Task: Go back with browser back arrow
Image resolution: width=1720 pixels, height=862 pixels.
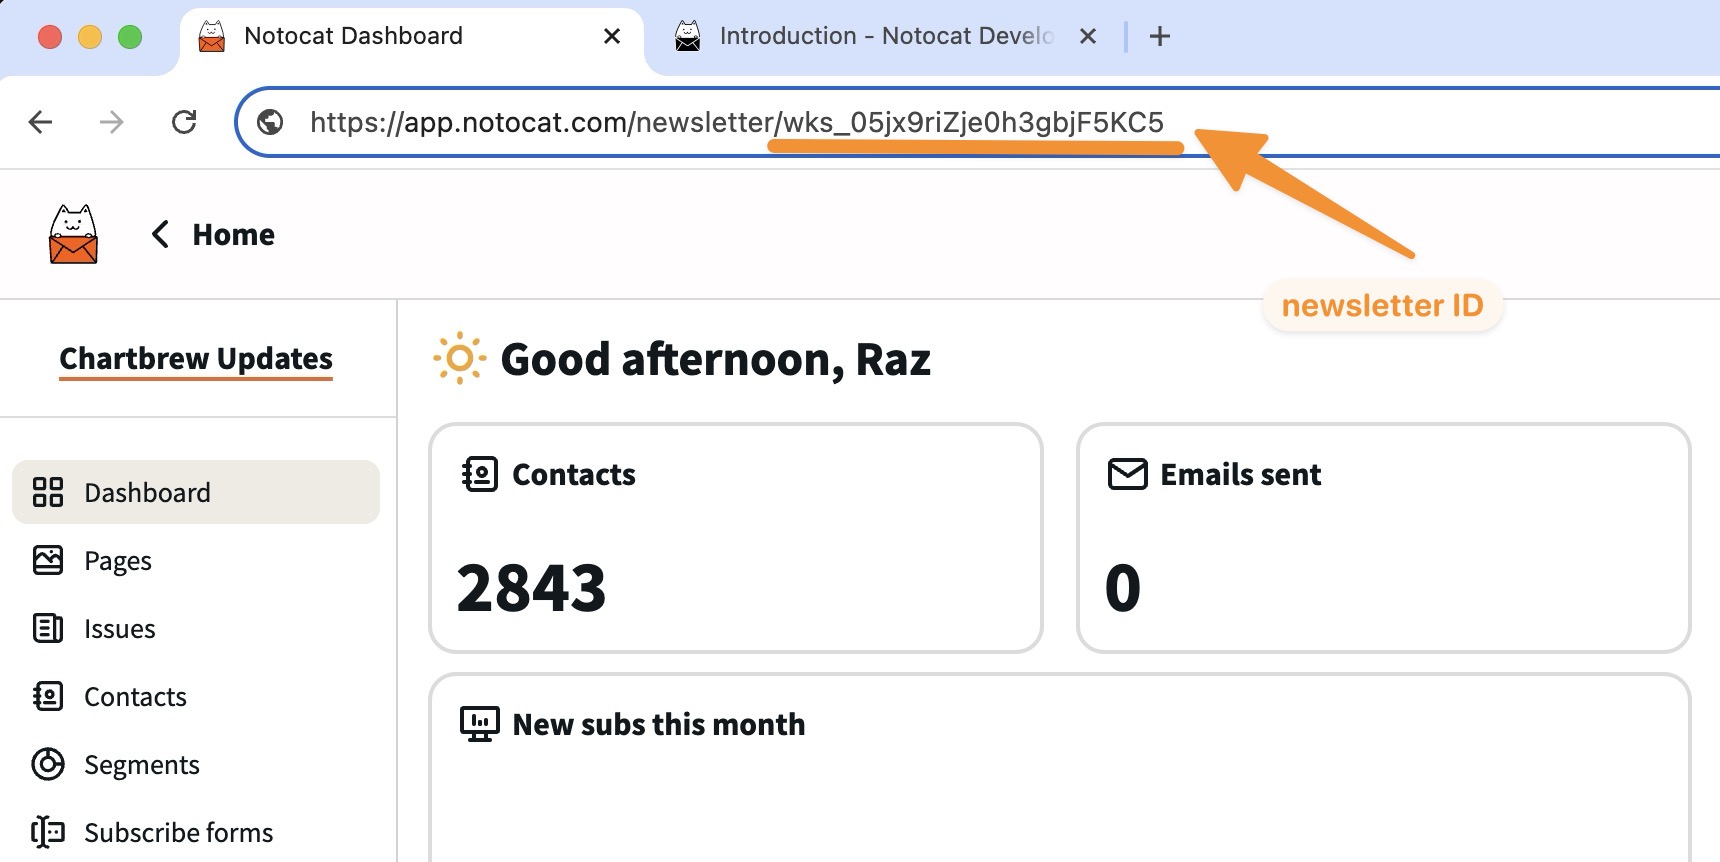Action: [41, 122]
